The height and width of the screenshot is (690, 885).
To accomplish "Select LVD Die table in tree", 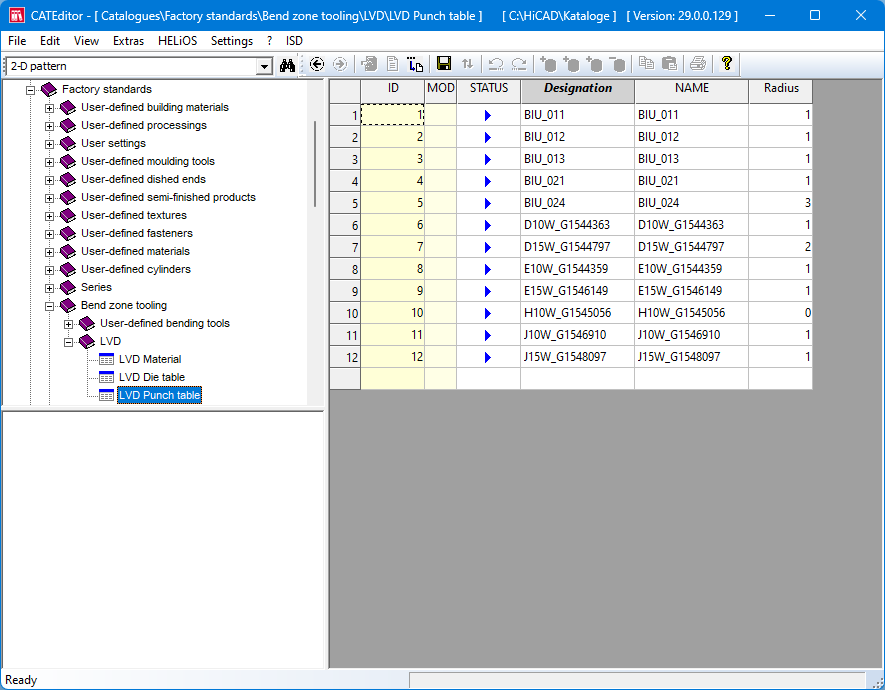I will 151,377.
